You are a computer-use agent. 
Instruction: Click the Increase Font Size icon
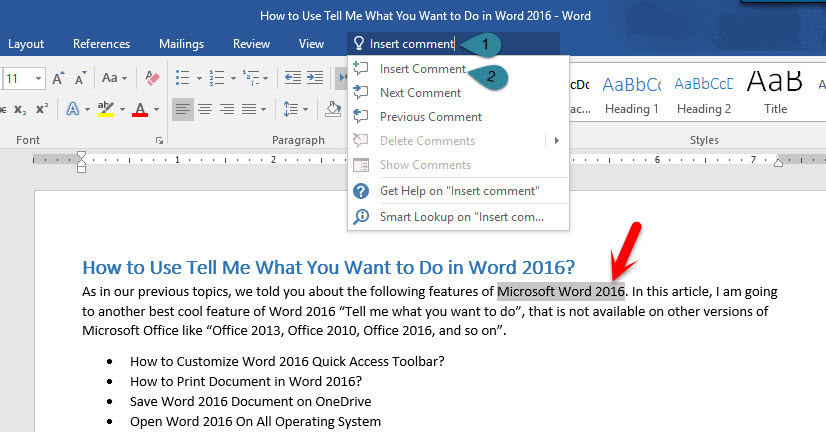point(58,78)
